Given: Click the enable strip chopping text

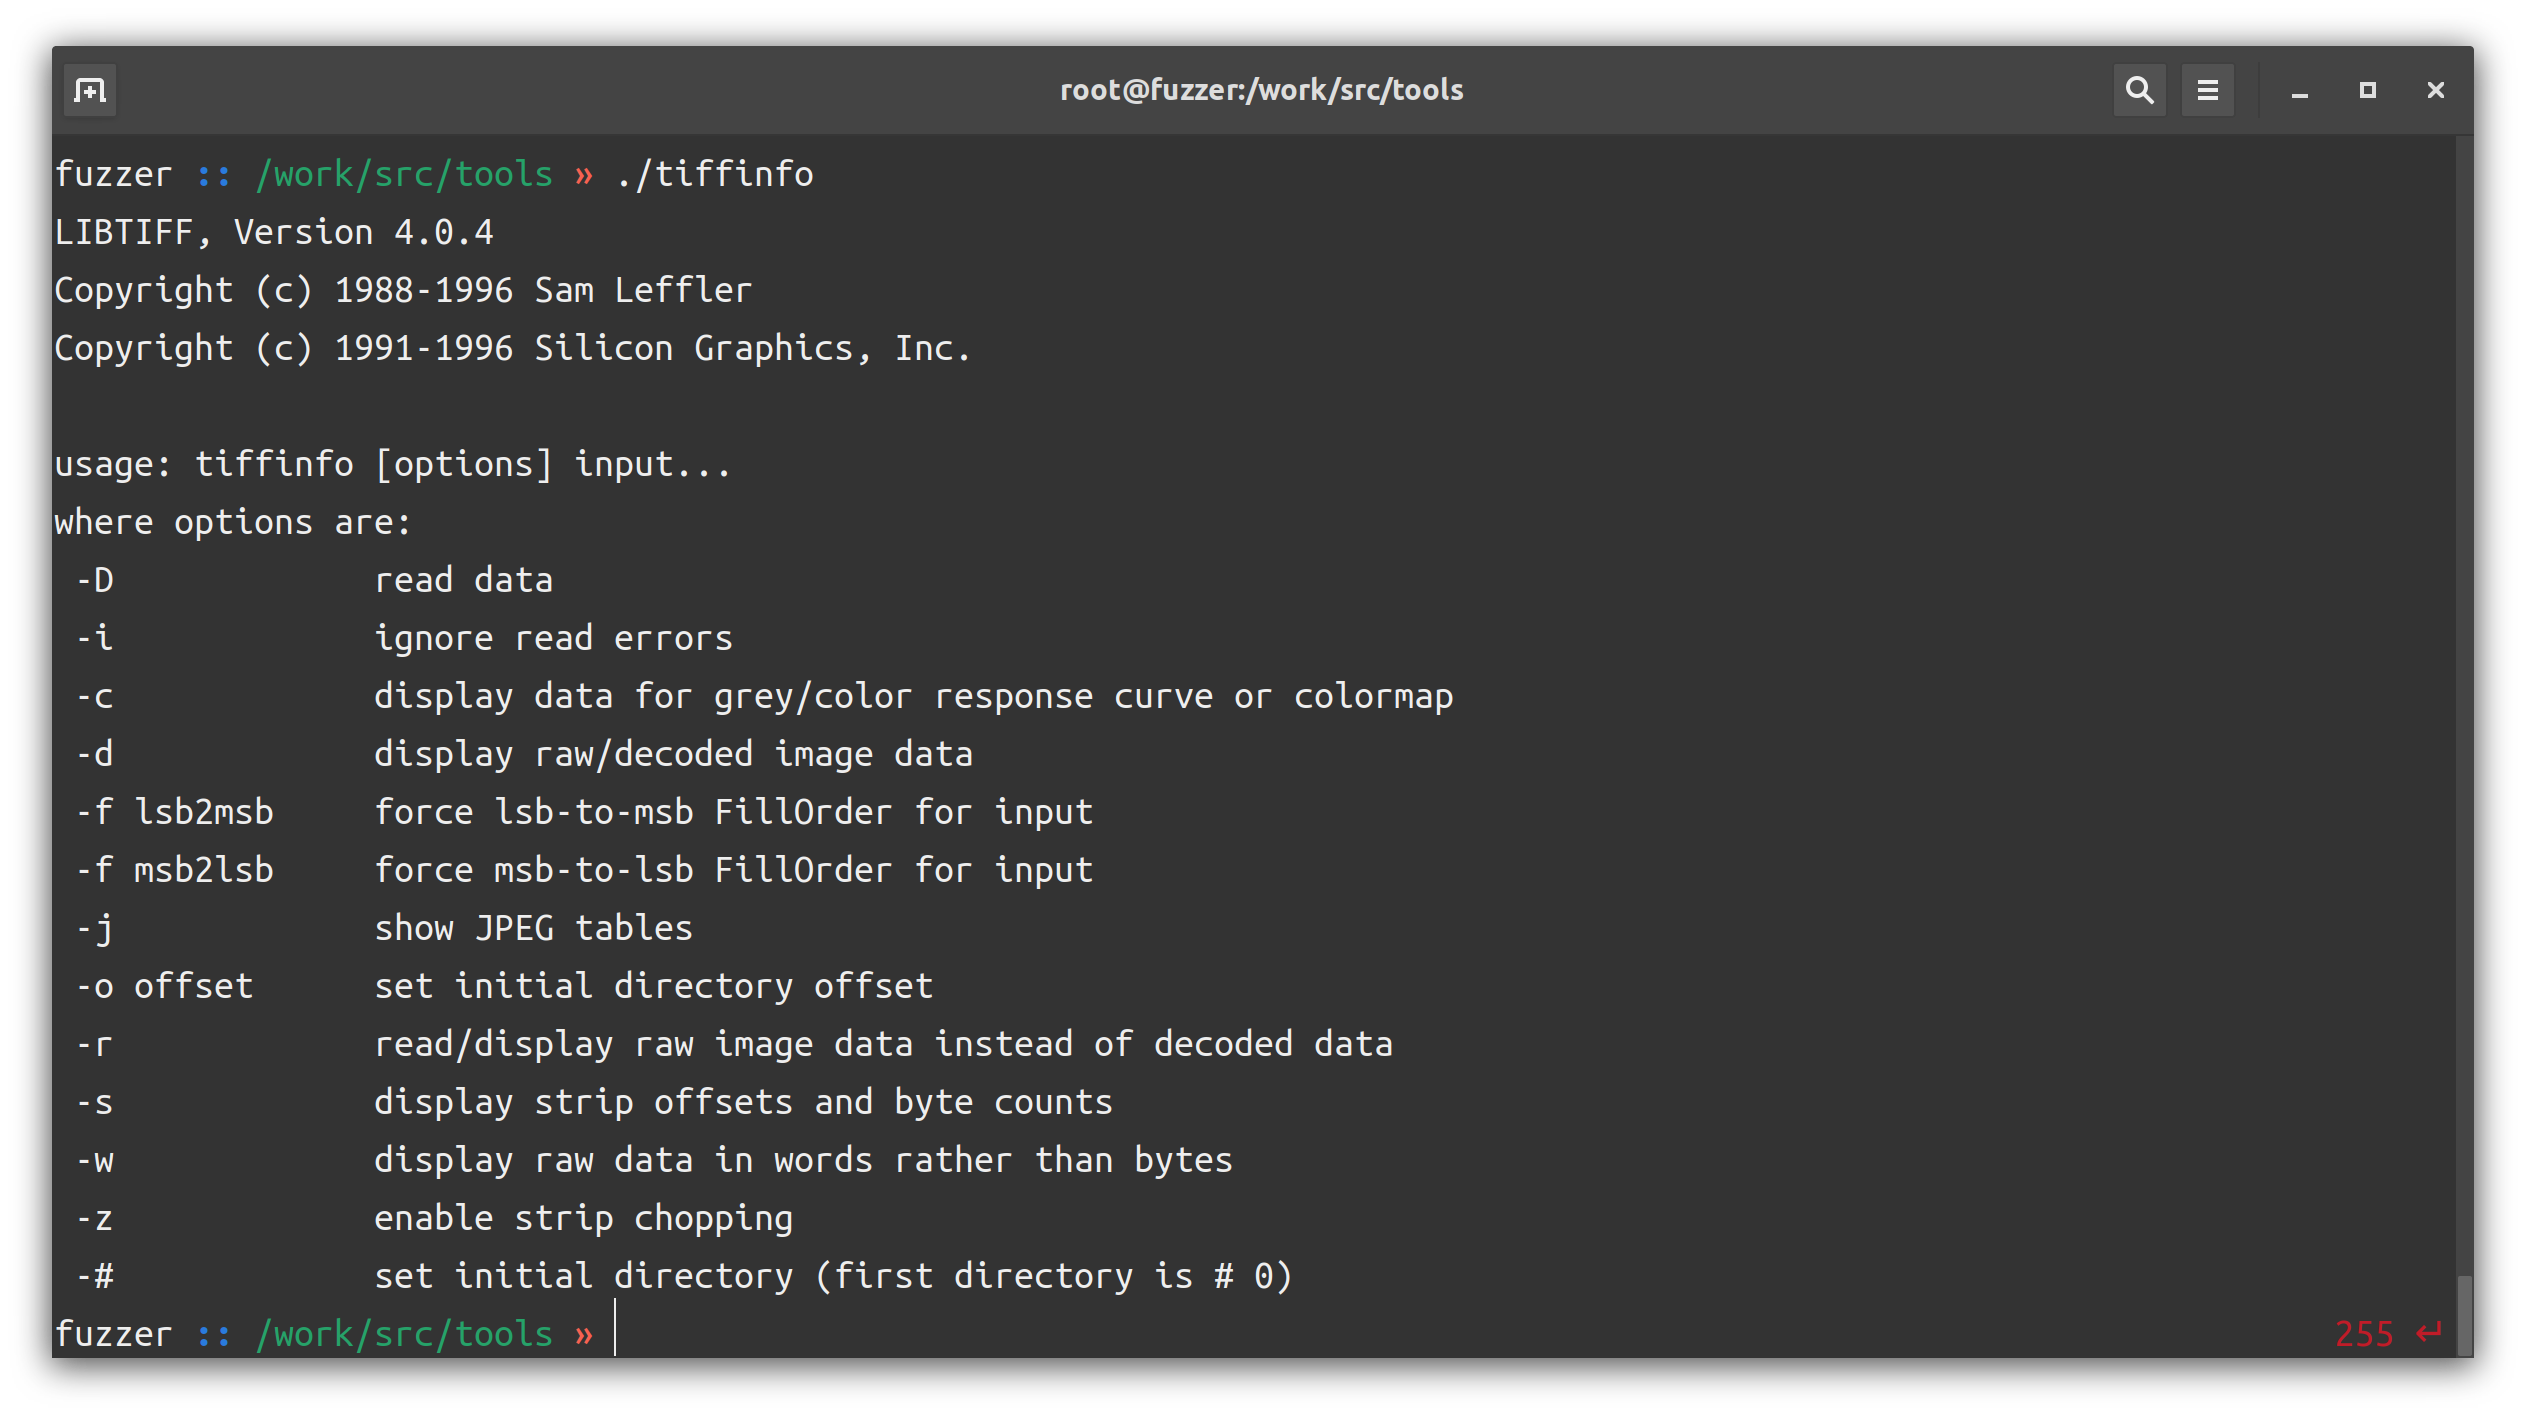Looking at the screenshot, I should 583,1218.
